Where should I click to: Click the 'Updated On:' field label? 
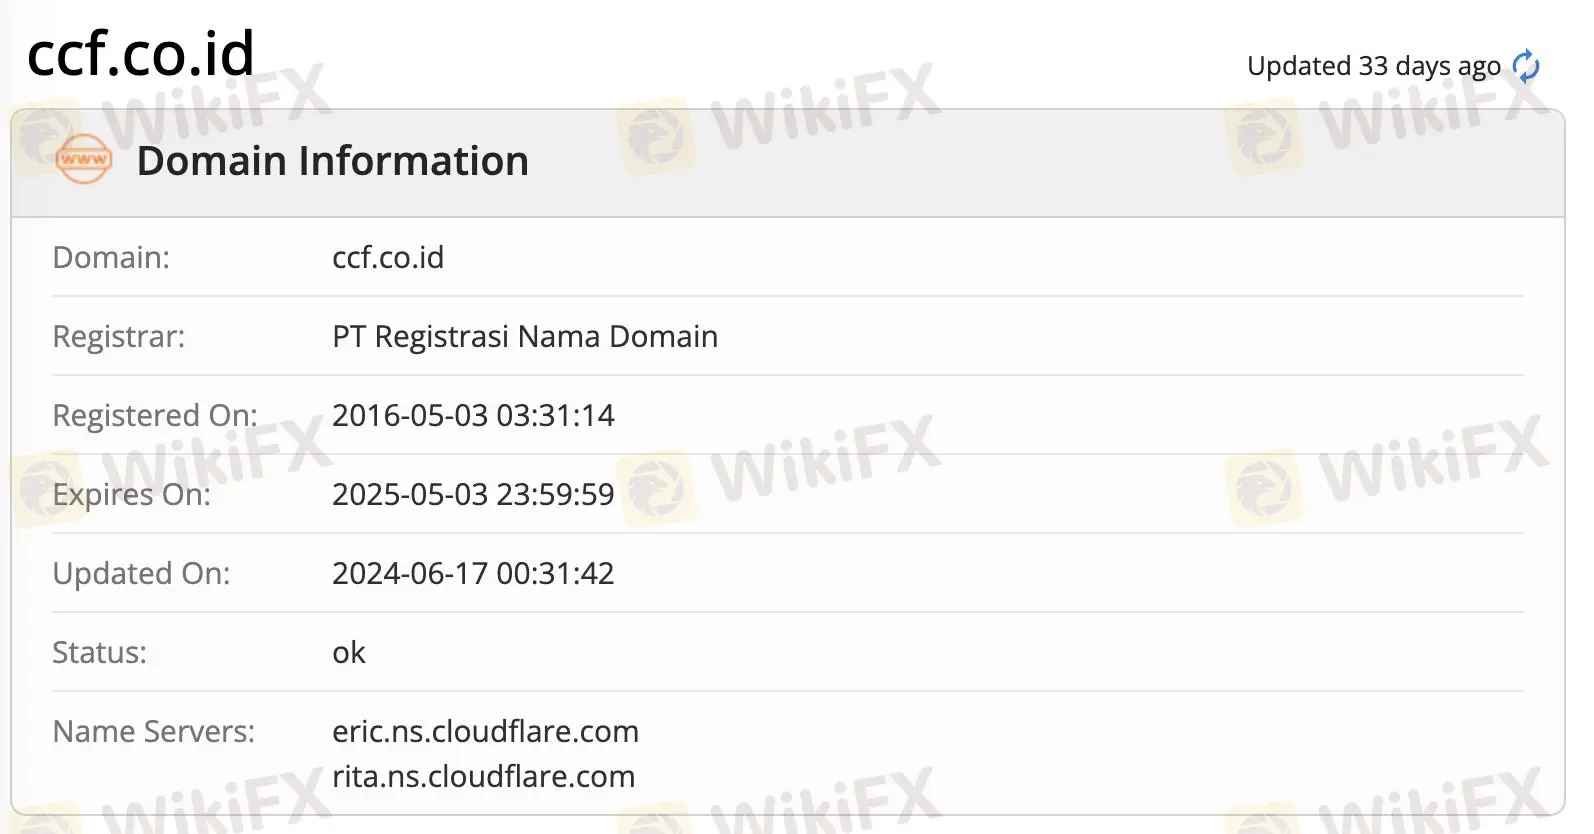click(x=141, y=573)
